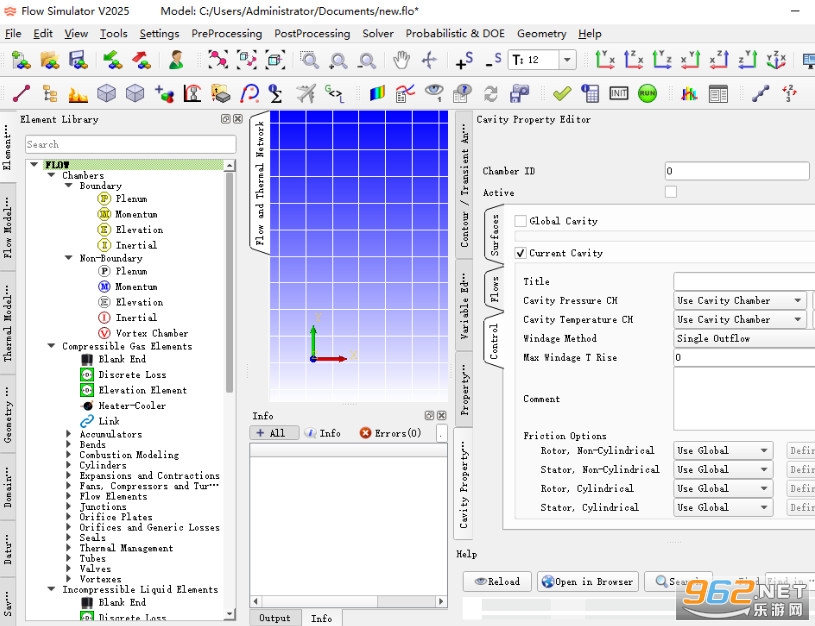Click the Chamber ID input field
The height and width of the screenshot is (626, 815).
coord(737,171)
